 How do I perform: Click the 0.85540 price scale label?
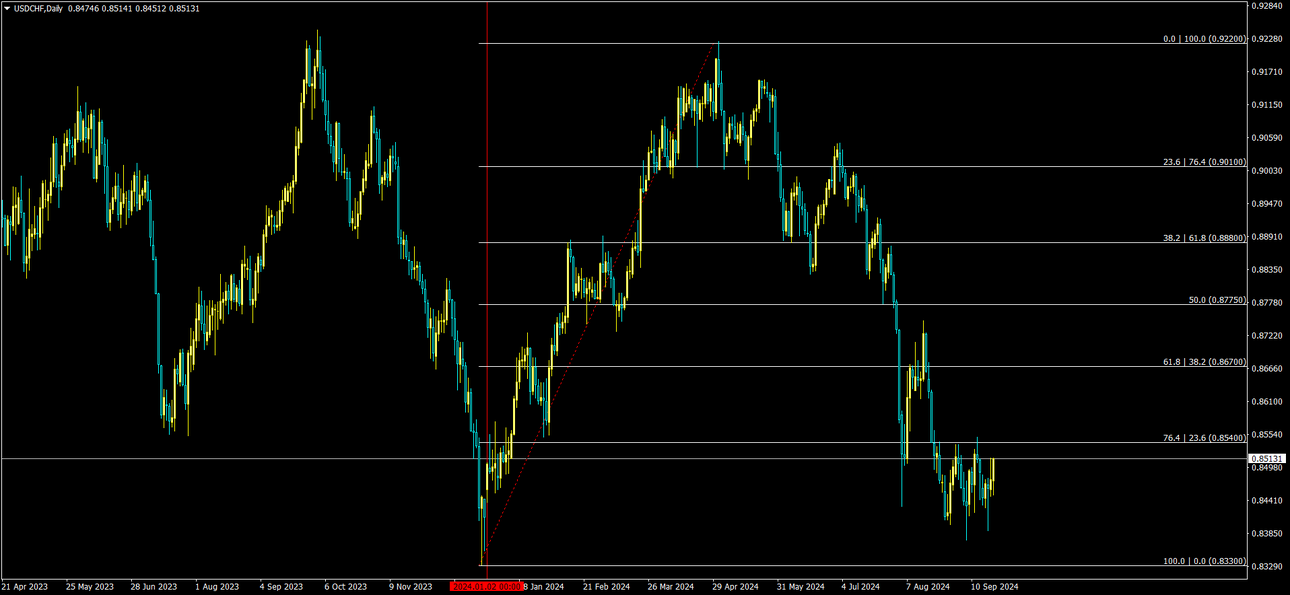pyautogui.click(x=1266, y=434)
